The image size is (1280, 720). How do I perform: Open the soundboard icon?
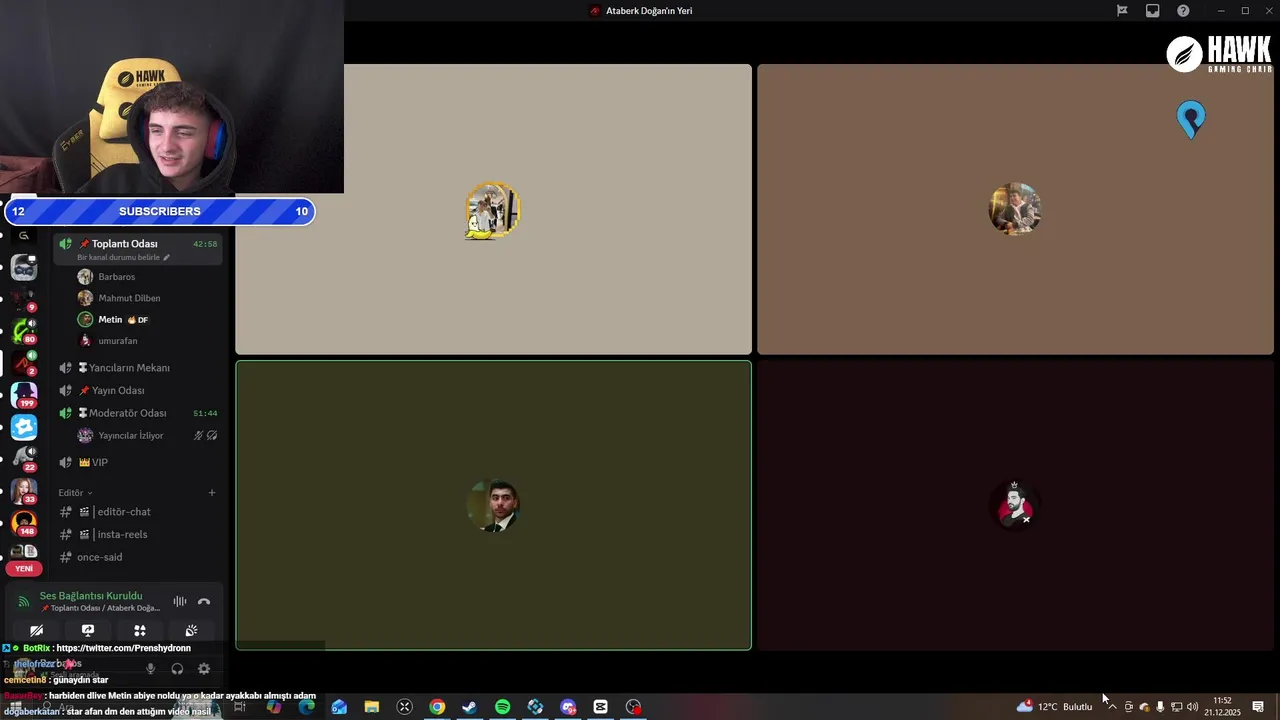point(191,630)
